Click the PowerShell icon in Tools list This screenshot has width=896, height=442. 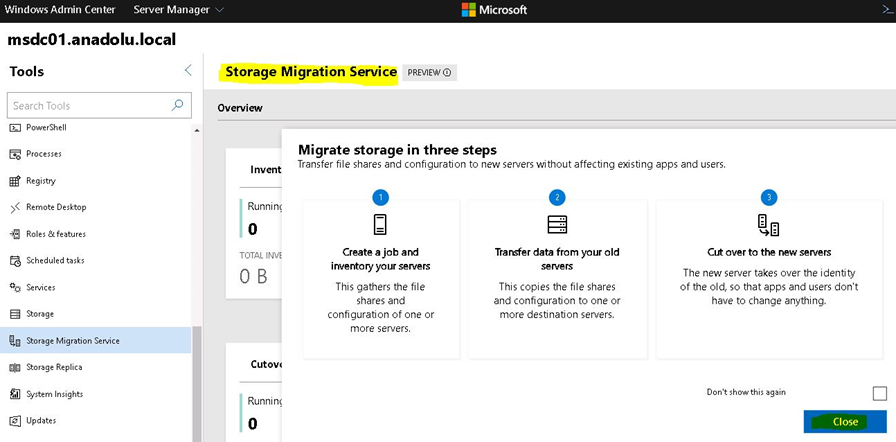[x=15, y=127]
